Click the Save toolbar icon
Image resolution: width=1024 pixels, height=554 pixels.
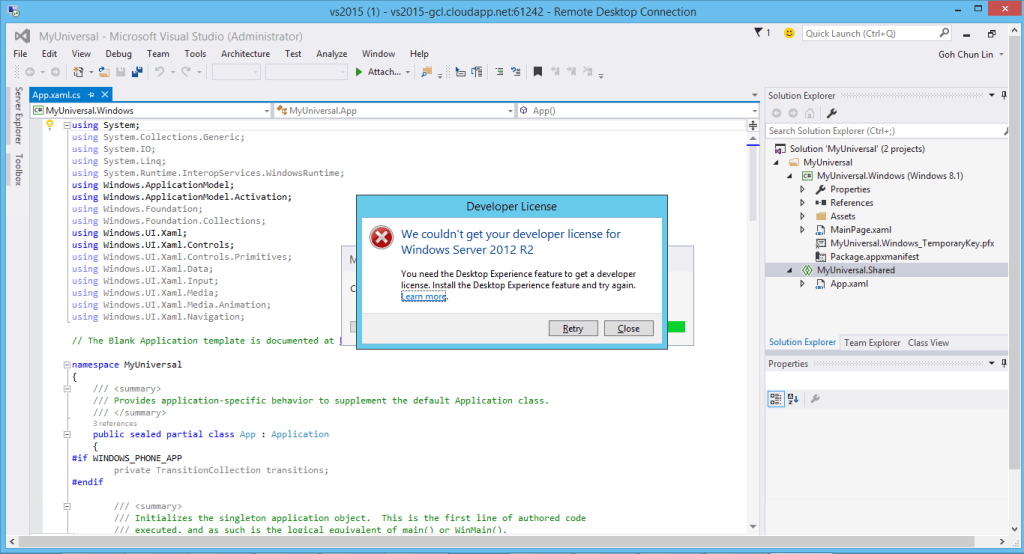pos(121,72)
